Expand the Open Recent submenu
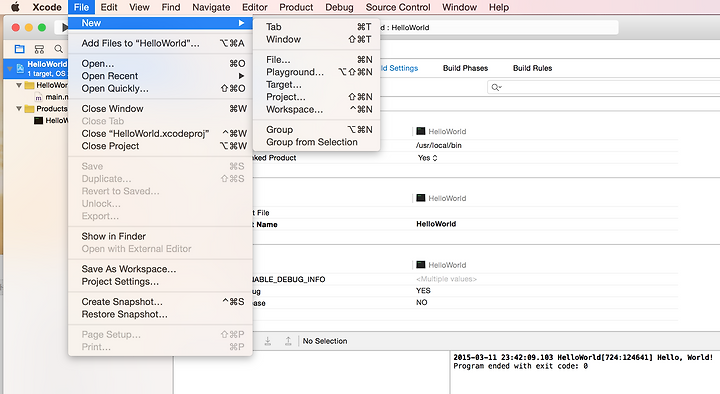 click(160, 76)
